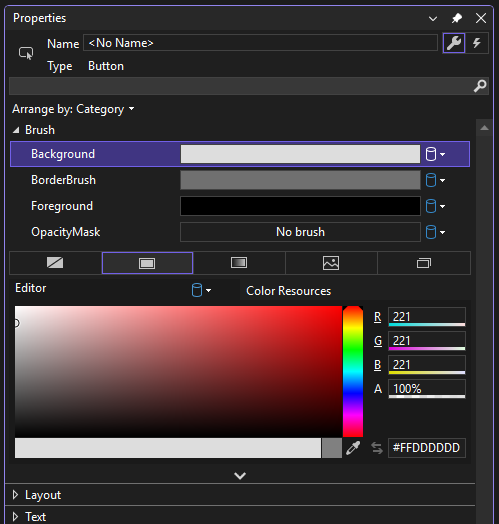499x524 pixels.
Task: Click the hue spectrum slider
Action: click(x=353, y=371)
